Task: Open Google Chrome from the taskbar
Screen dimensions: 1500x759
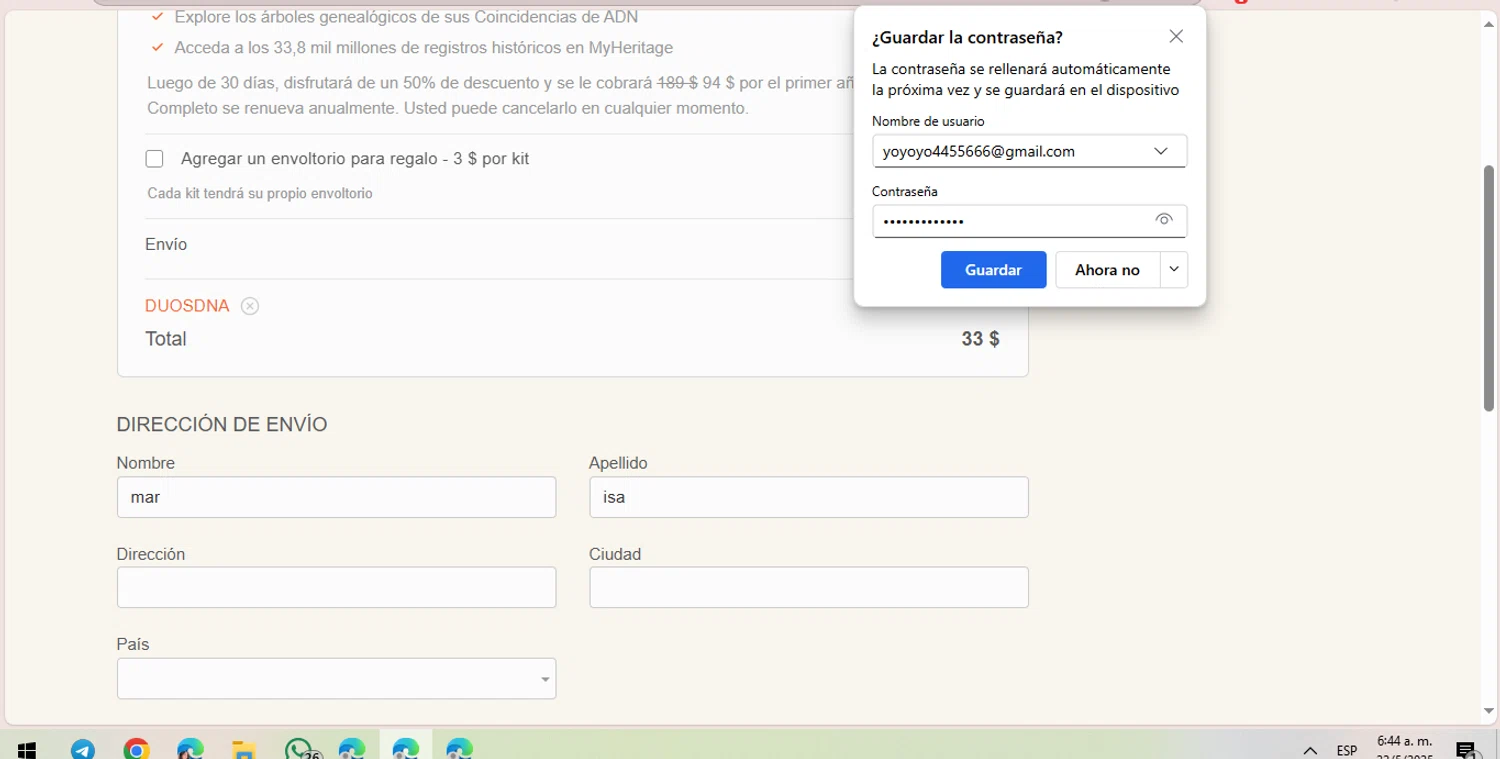Action: tap(137, 749)
